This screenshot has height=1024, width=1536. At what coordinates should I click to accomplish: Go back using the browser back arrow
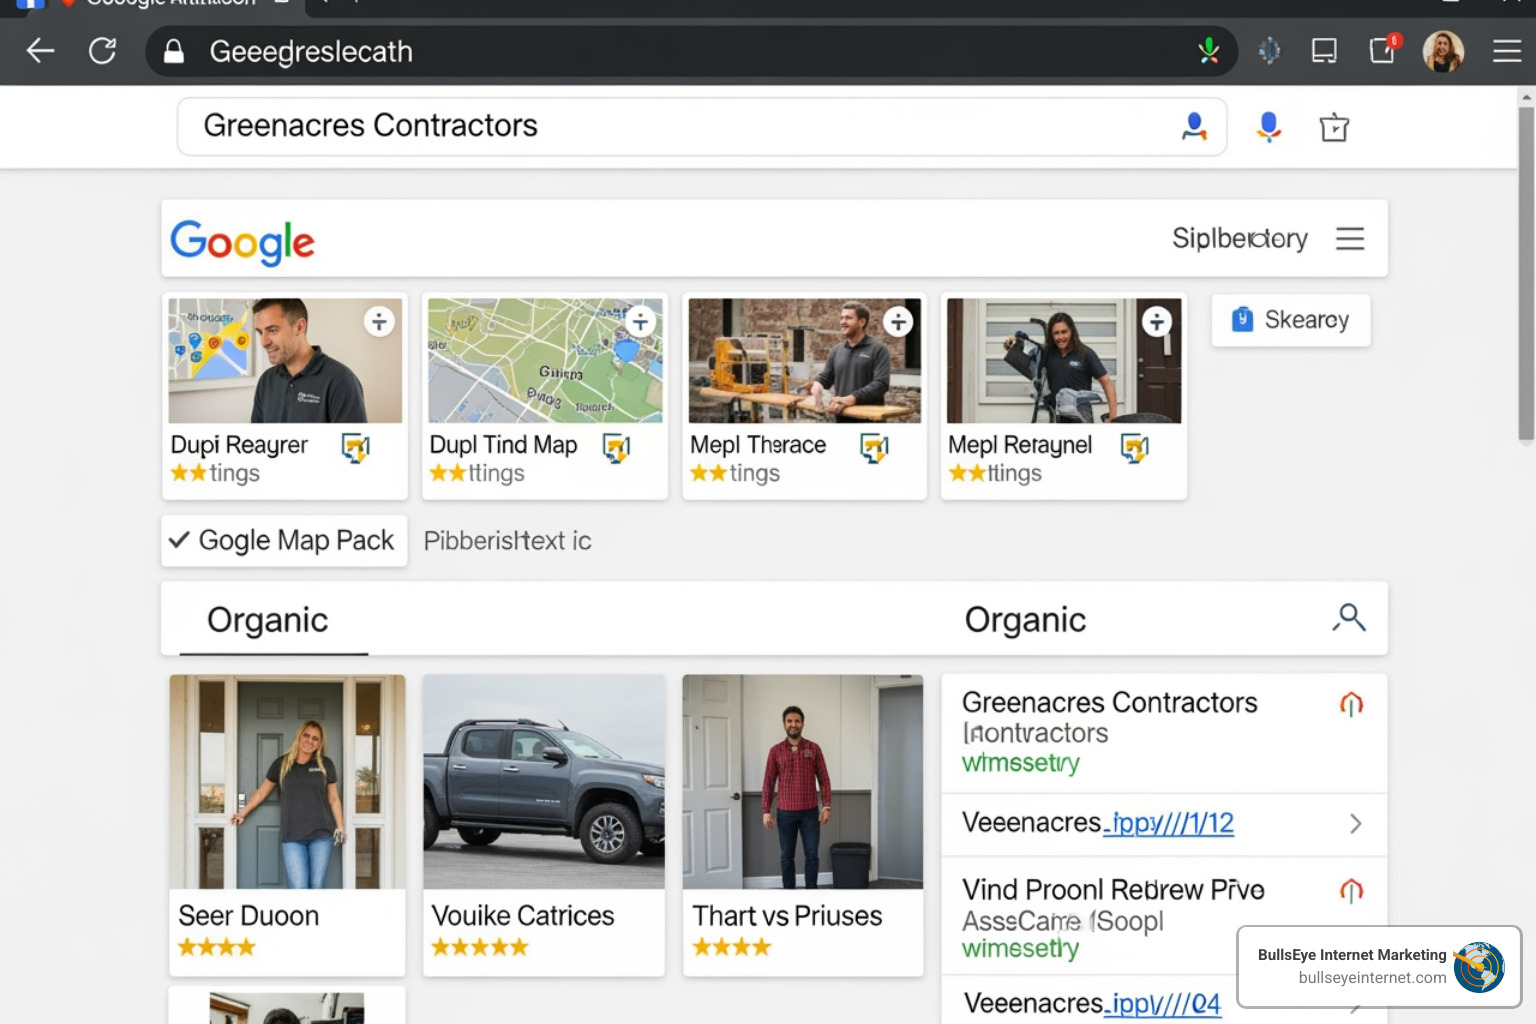[x=40, y=51]
